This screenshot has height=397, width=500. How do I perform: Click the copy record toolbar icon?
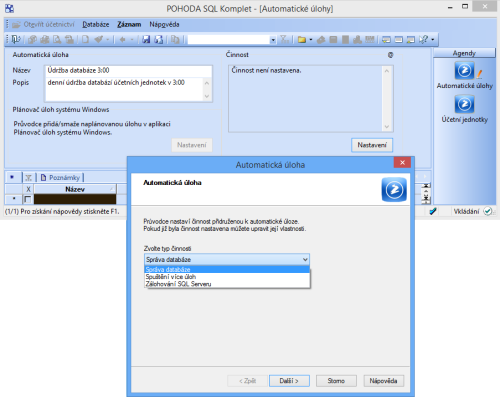[175, 40]
